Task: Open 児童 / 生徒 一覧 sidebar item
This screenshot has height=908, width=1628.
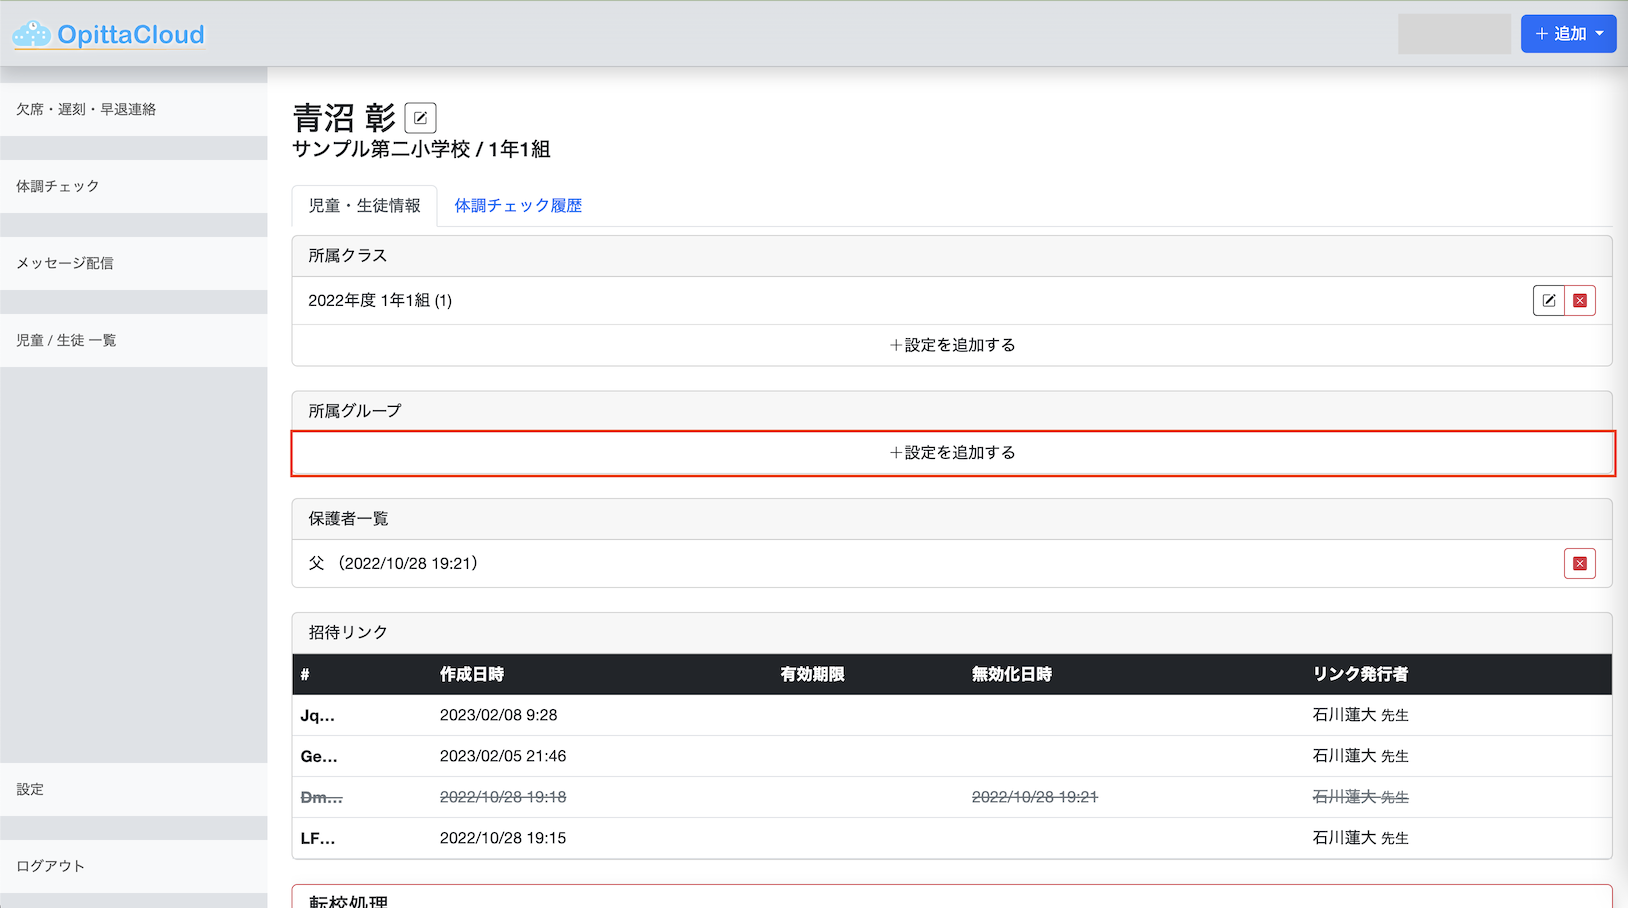Action: (134, 340)
